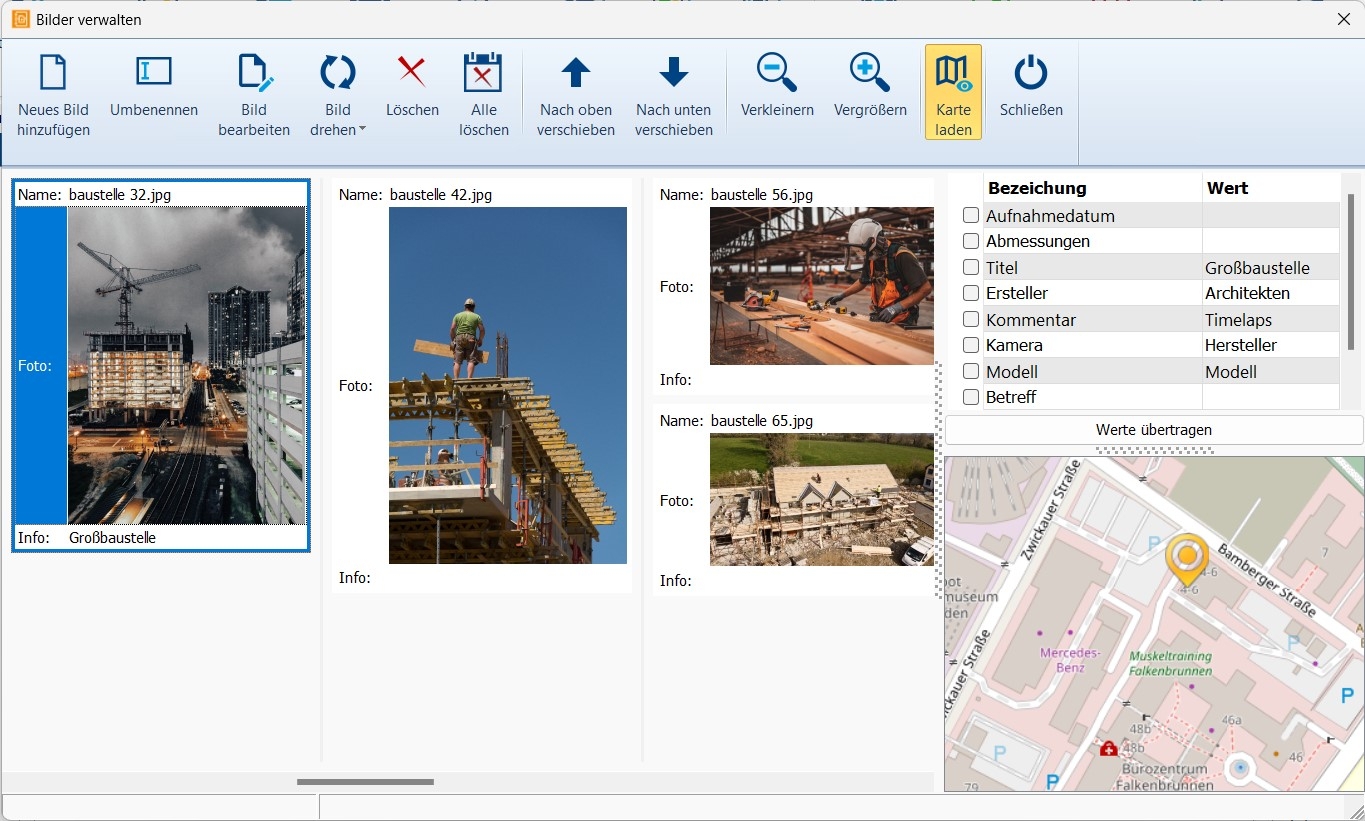Move image up with Nach oben verschieben
Screen dimensions: 1365x821
(575, 73)
